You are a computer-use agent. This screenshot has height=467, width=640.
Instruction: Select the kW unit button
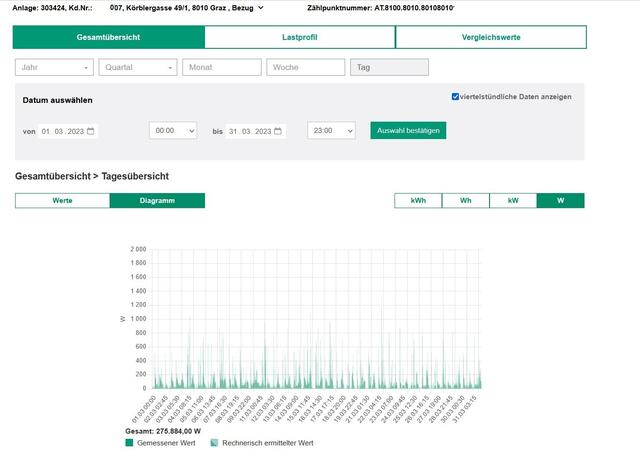coord(513,200)
